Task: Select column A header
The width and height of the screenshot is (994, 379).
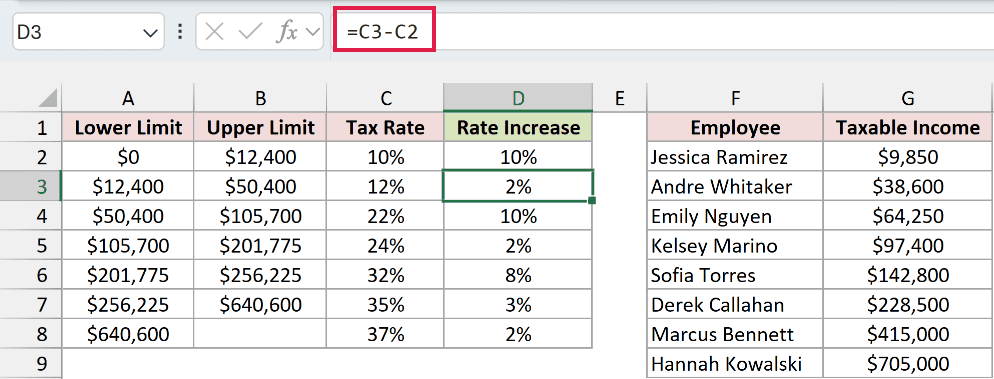Action: click(x=128, y=98)
